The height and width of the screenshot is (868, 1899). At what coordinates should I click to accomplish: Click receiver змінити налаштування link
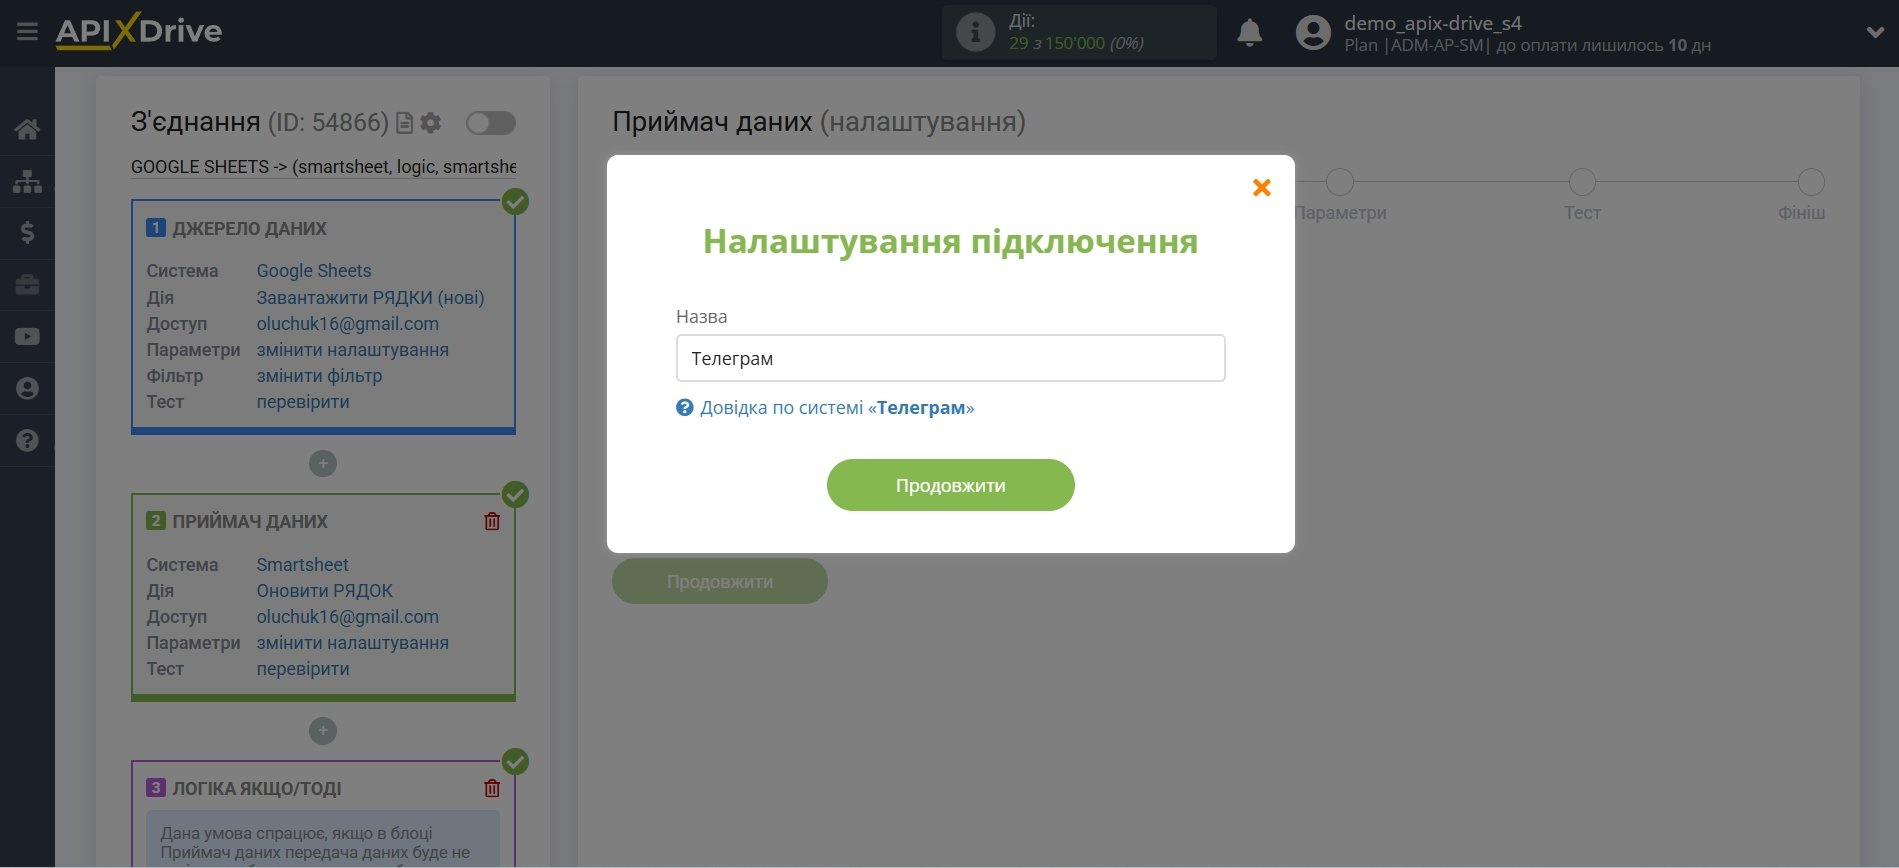pos(352,643)
